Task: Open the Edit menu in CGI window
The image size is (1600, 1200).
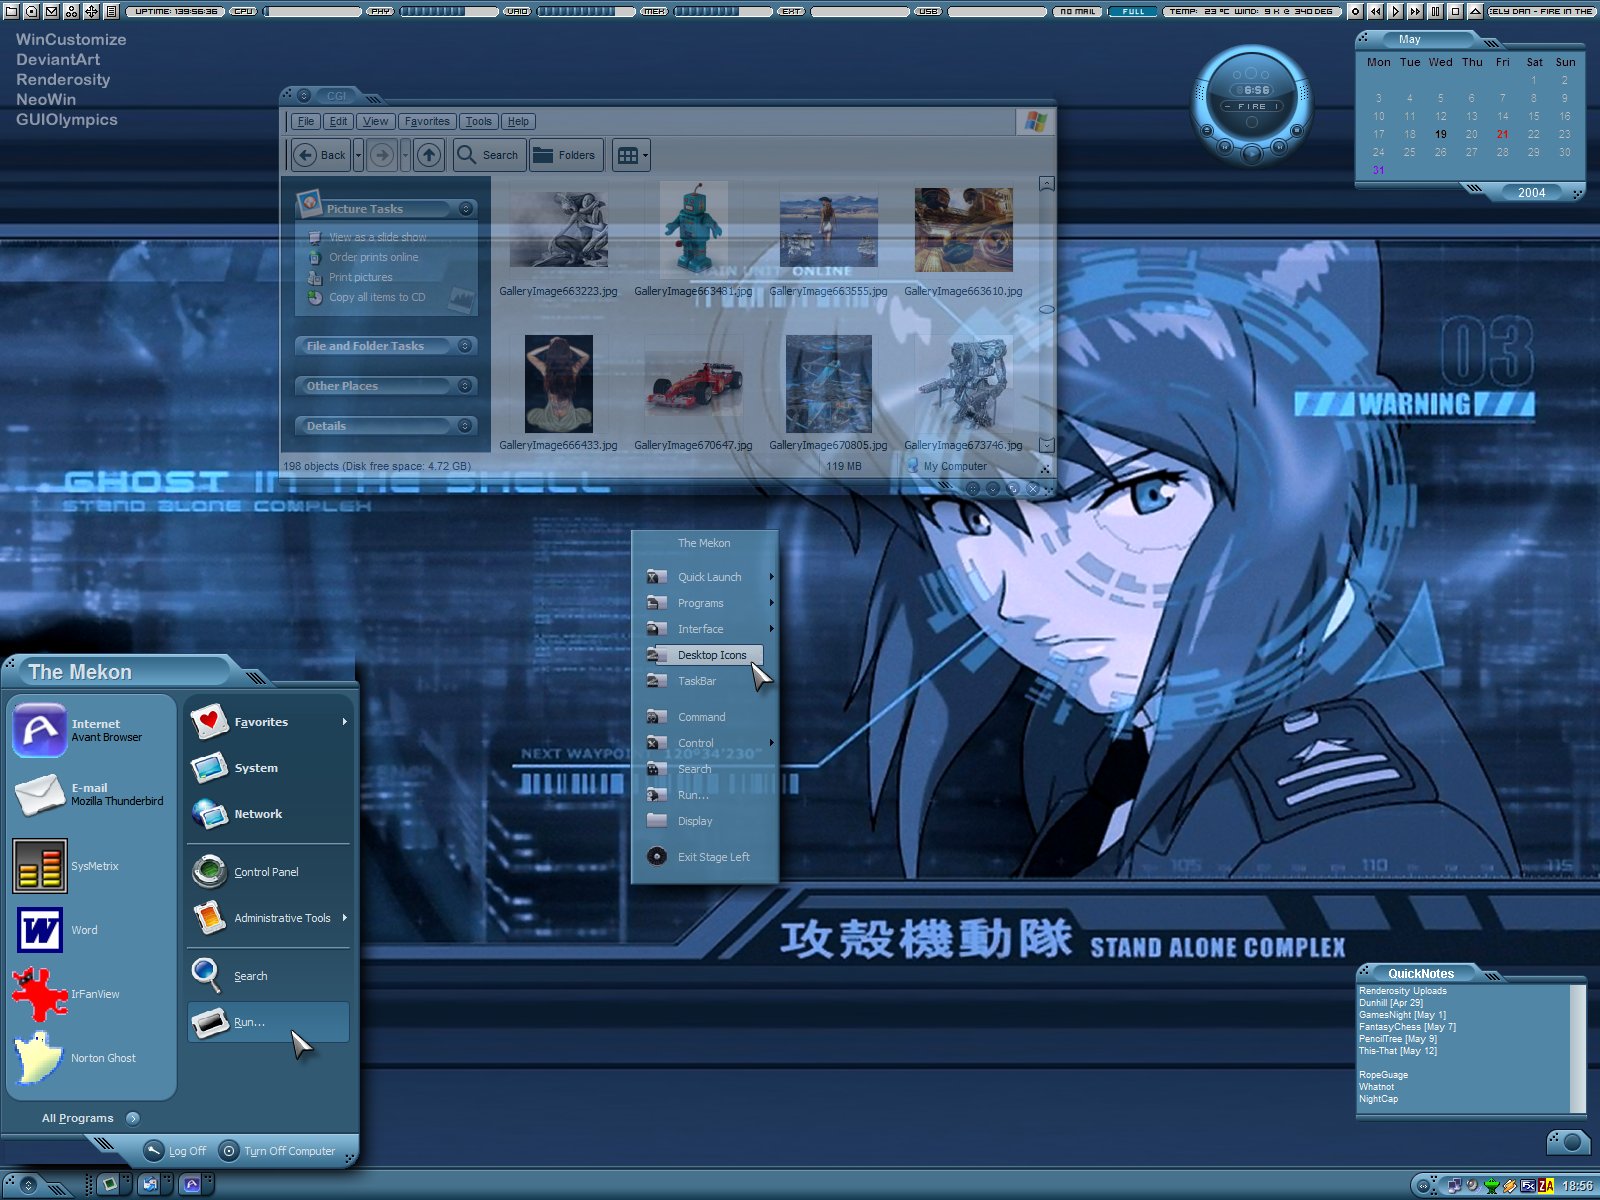Action: pyautogui.click(x=339, y=121)
